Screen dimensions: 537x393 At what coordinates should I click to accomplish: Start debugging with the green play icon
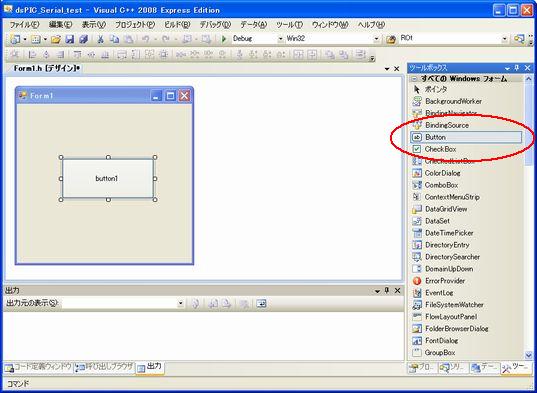(x=224, y=39)
